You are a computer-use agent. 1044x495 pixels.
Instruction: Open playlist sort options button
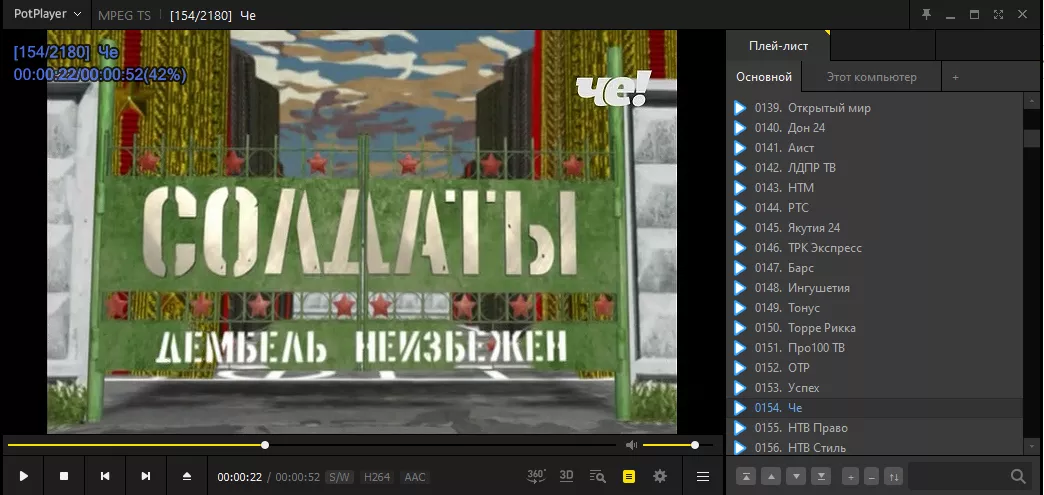point(894,476)
